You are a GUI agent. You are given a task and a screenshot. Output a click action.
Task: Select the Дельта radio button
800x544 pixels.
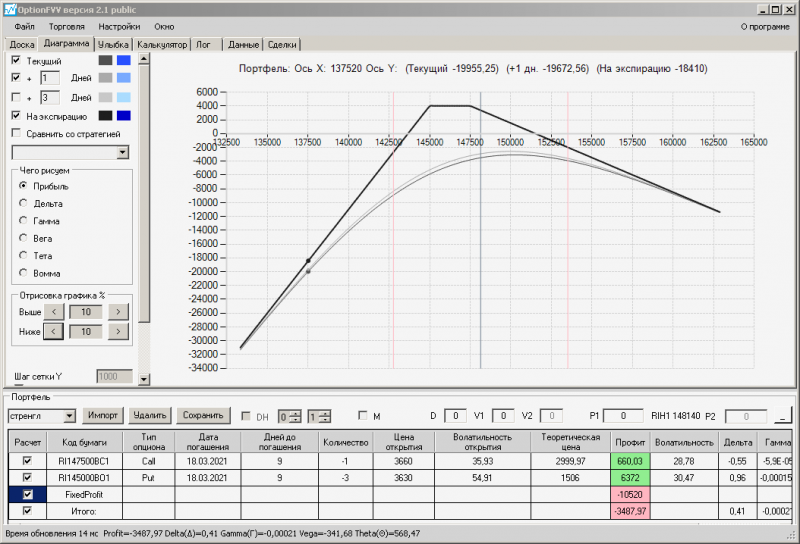(24, 203)
